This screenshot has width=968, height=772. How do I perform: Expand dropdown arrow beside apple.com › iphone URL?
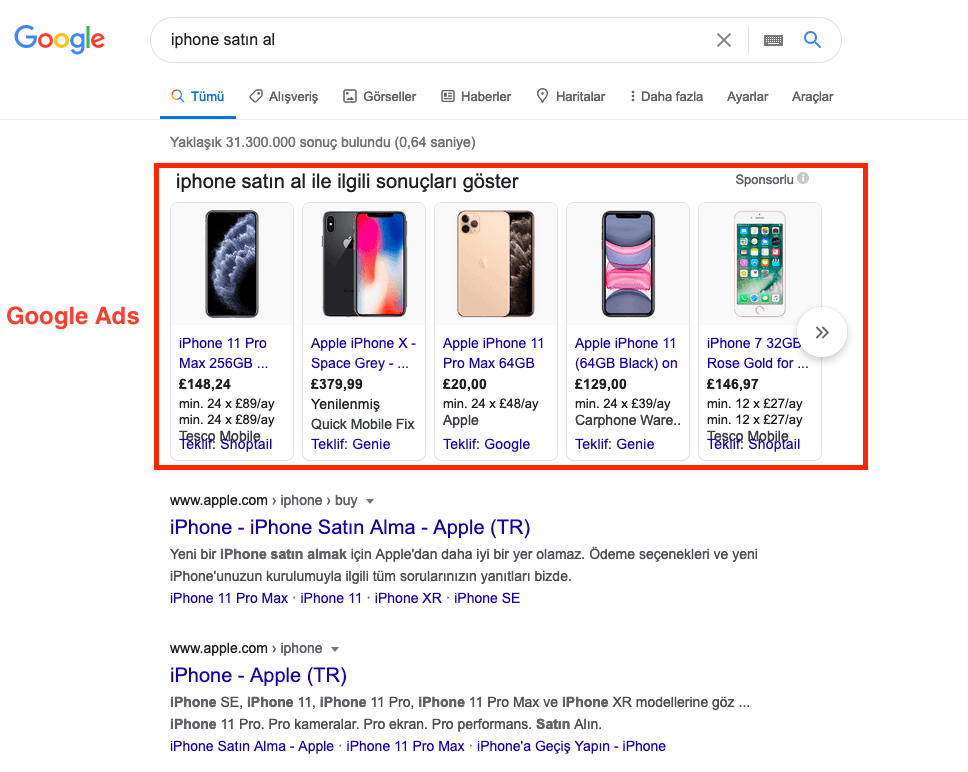(335, 649)
